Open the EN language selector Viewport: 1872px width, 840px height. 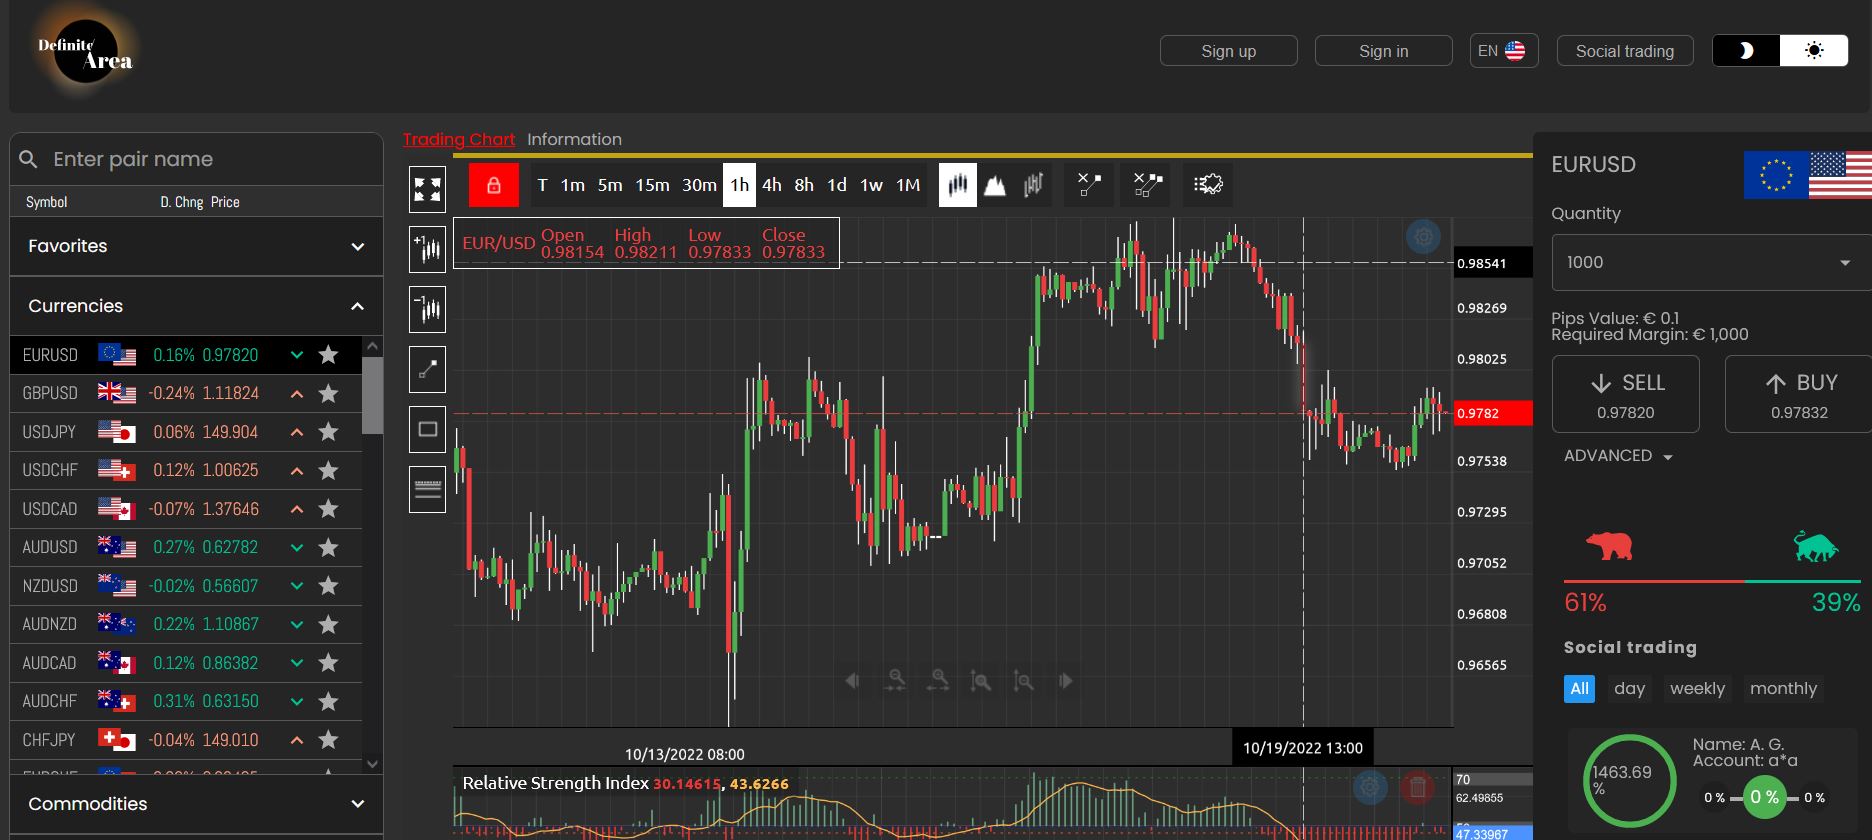(x=1503, y=51)
